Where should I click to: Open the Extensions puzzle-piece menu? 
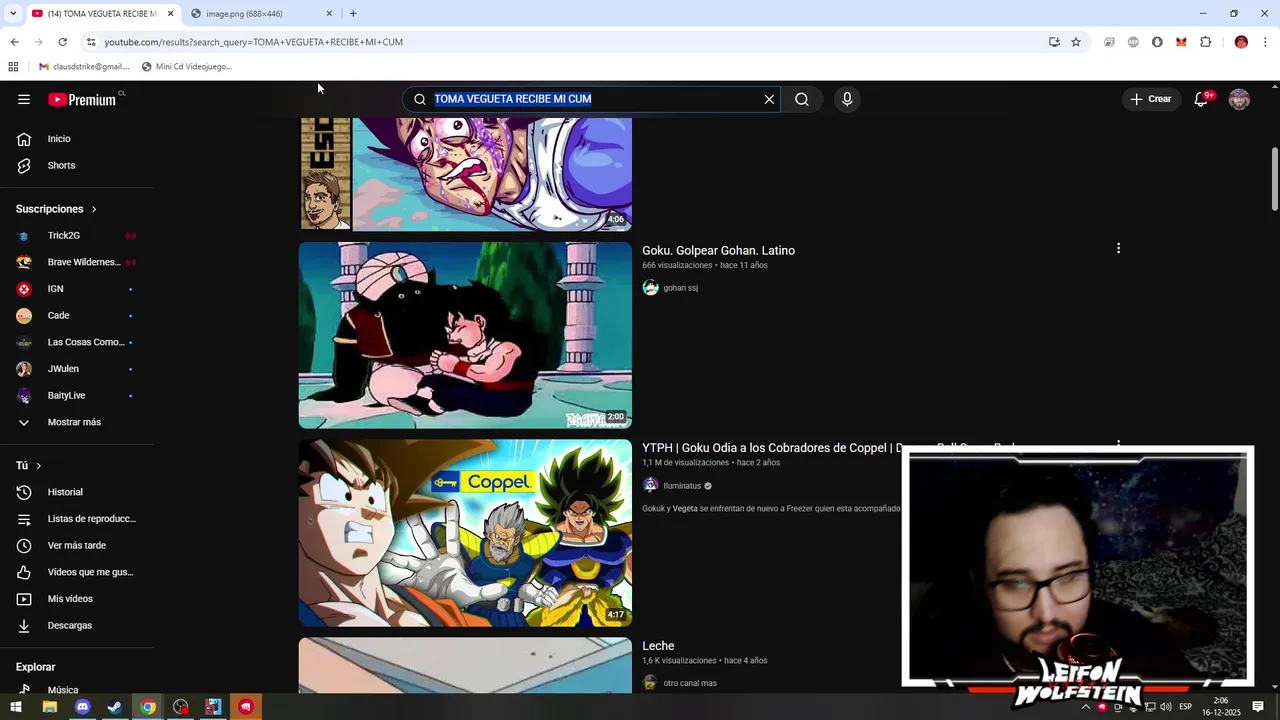[x=1205, y=42]
